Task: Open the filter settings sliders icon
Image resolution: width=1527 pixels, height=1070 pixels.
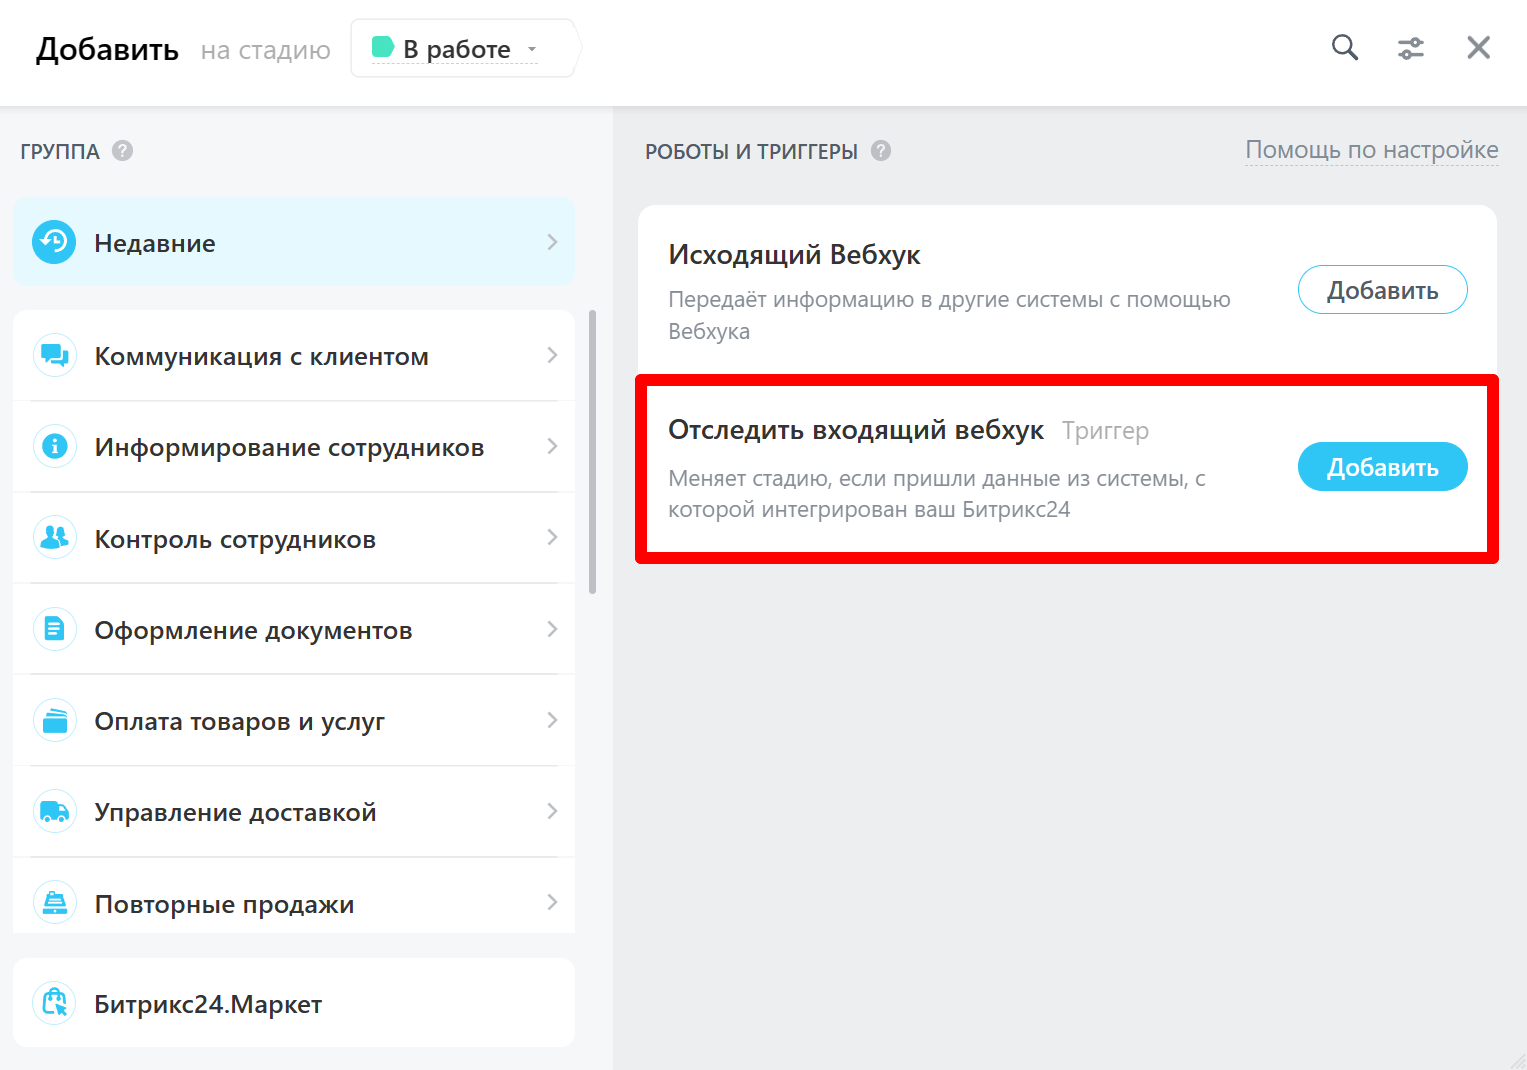Action: (x=1410, y=48)
